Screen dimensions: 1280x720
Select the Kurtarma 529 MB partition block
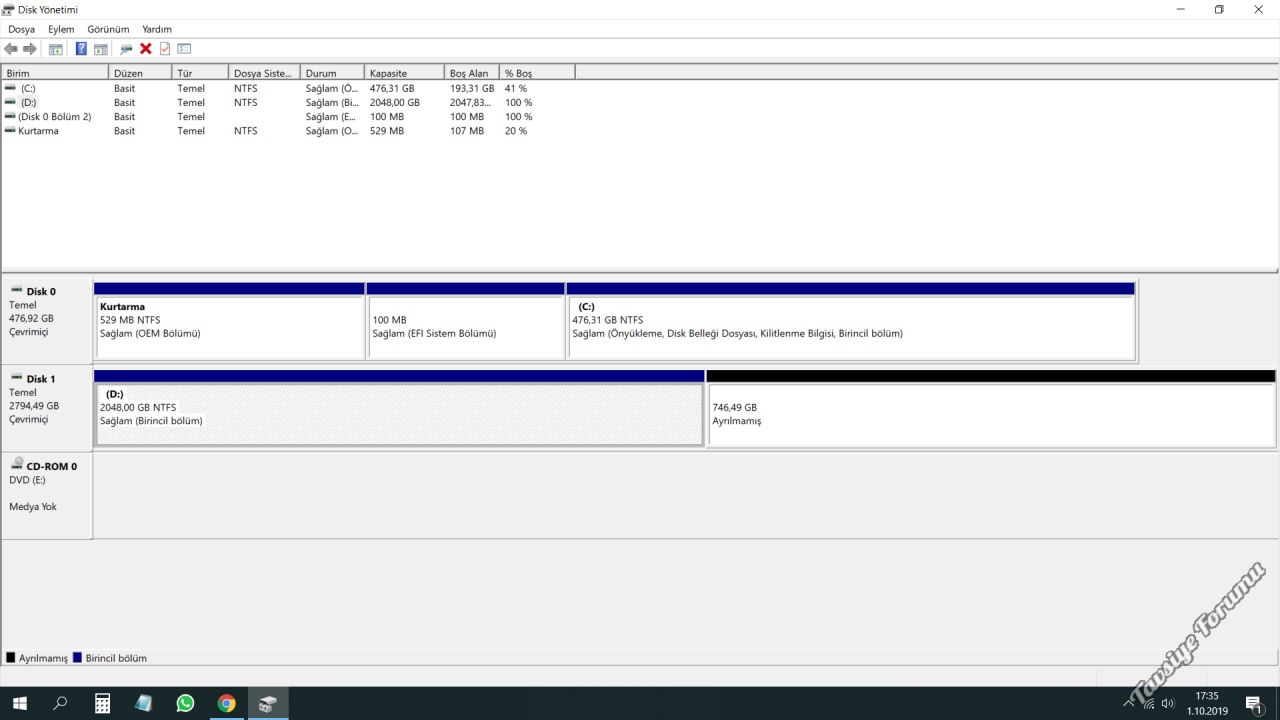coord(230,321)
